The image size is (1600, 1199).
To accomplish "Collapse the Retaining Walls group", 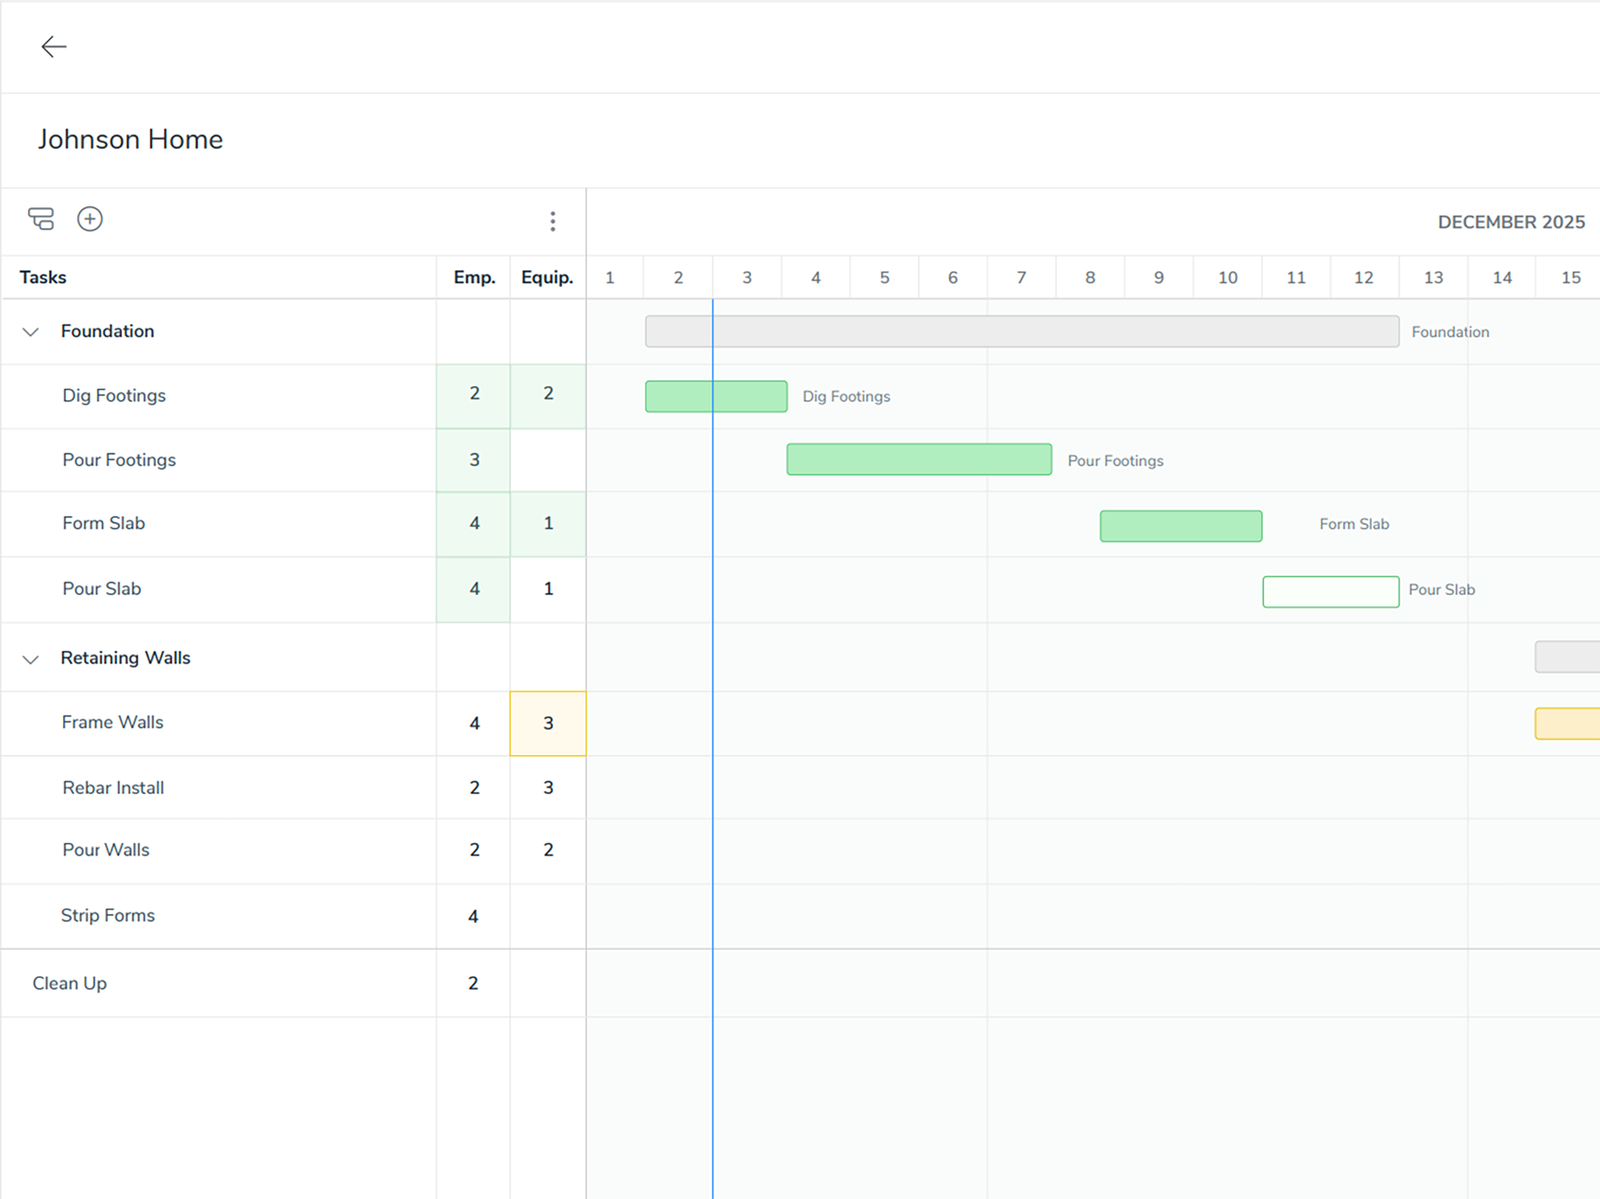I will point(30,658).
